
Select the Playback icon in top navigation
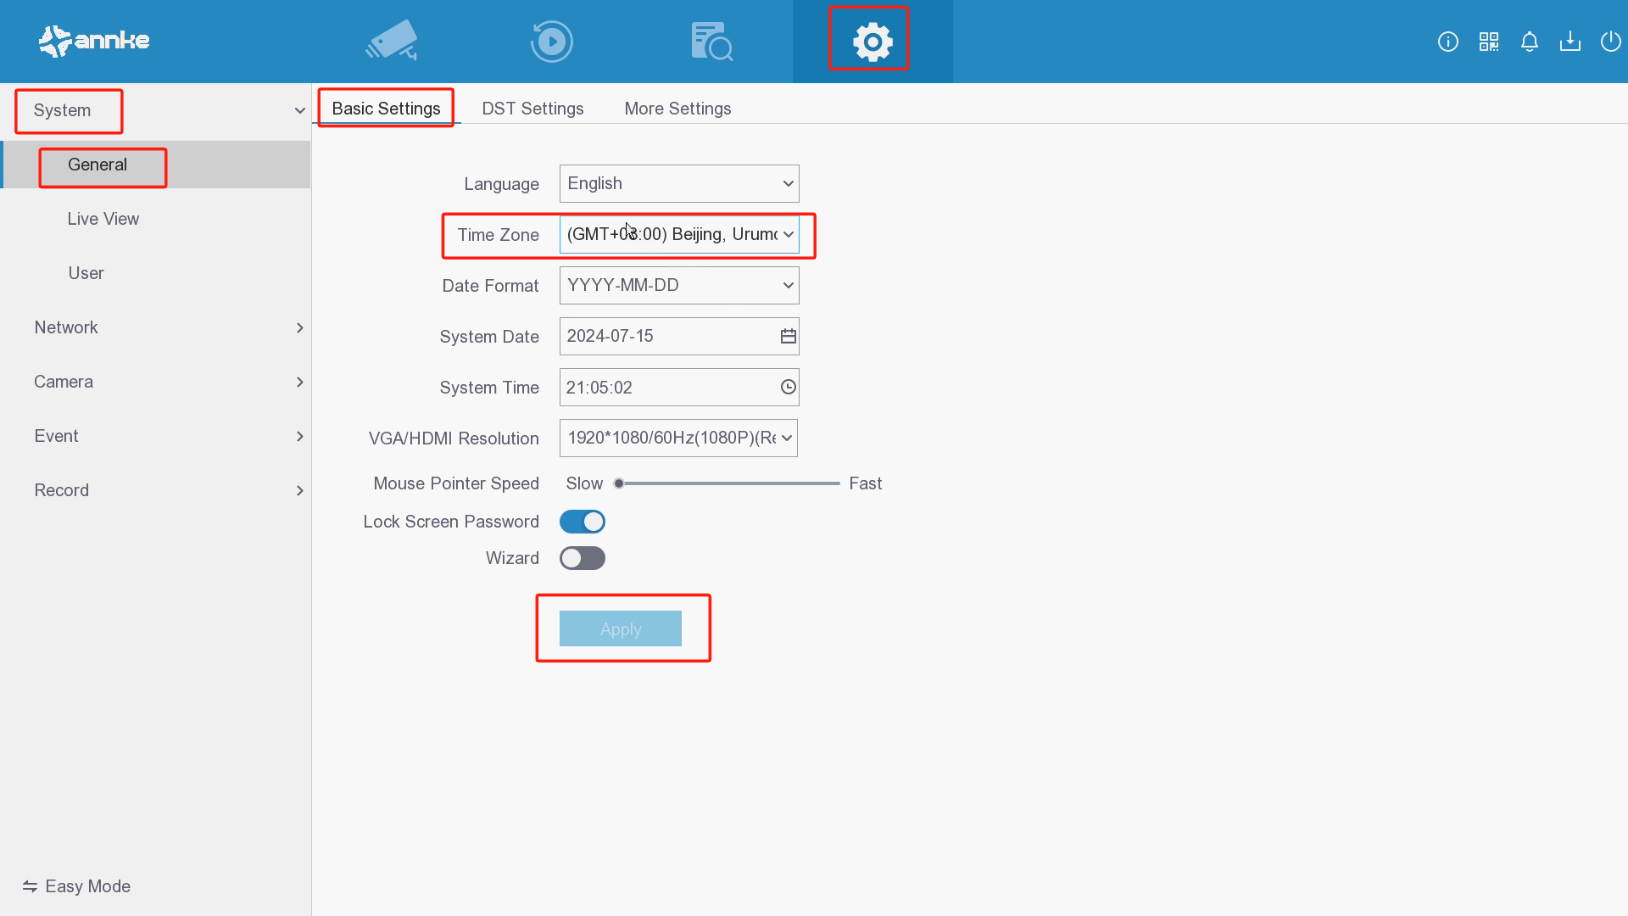tap(551, 41)
